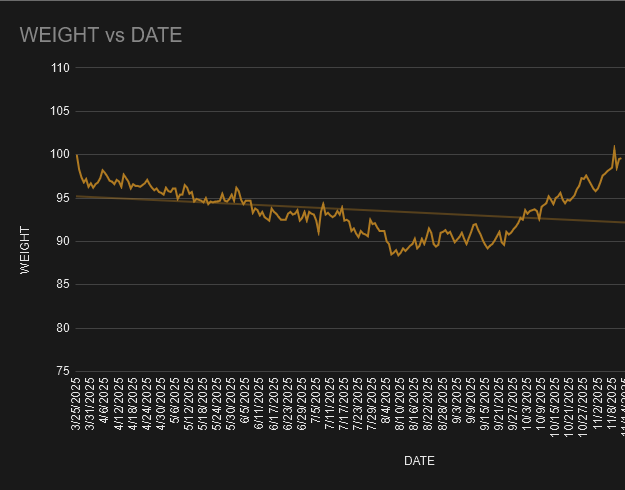Click the 7/29/2025 date label
Screen dimensions: 625x490
372,404
